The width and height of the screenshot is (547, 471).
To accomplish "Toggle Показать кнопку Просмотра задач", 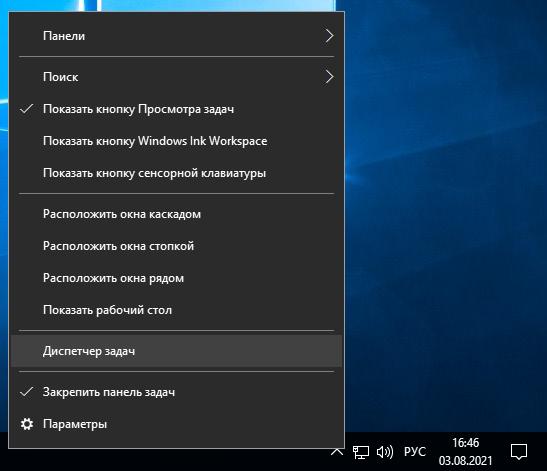I will click(x=177, y=109).
